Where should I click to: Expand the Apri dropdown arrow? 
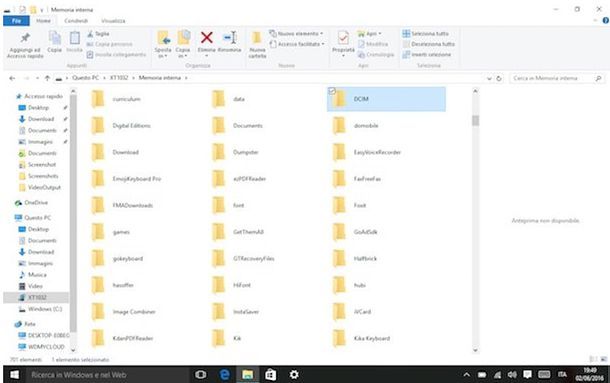click(x=380, y=34)
